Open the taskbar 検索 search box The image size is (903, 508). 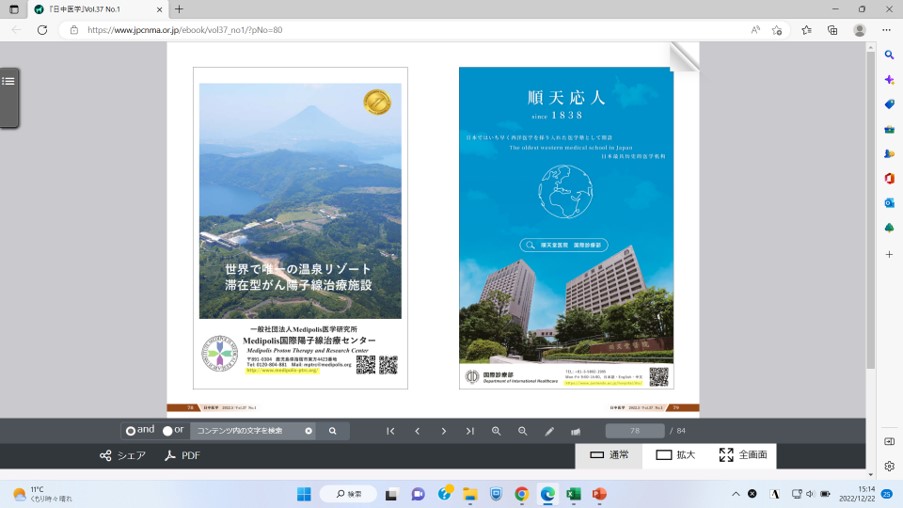(x=348, y=494)
